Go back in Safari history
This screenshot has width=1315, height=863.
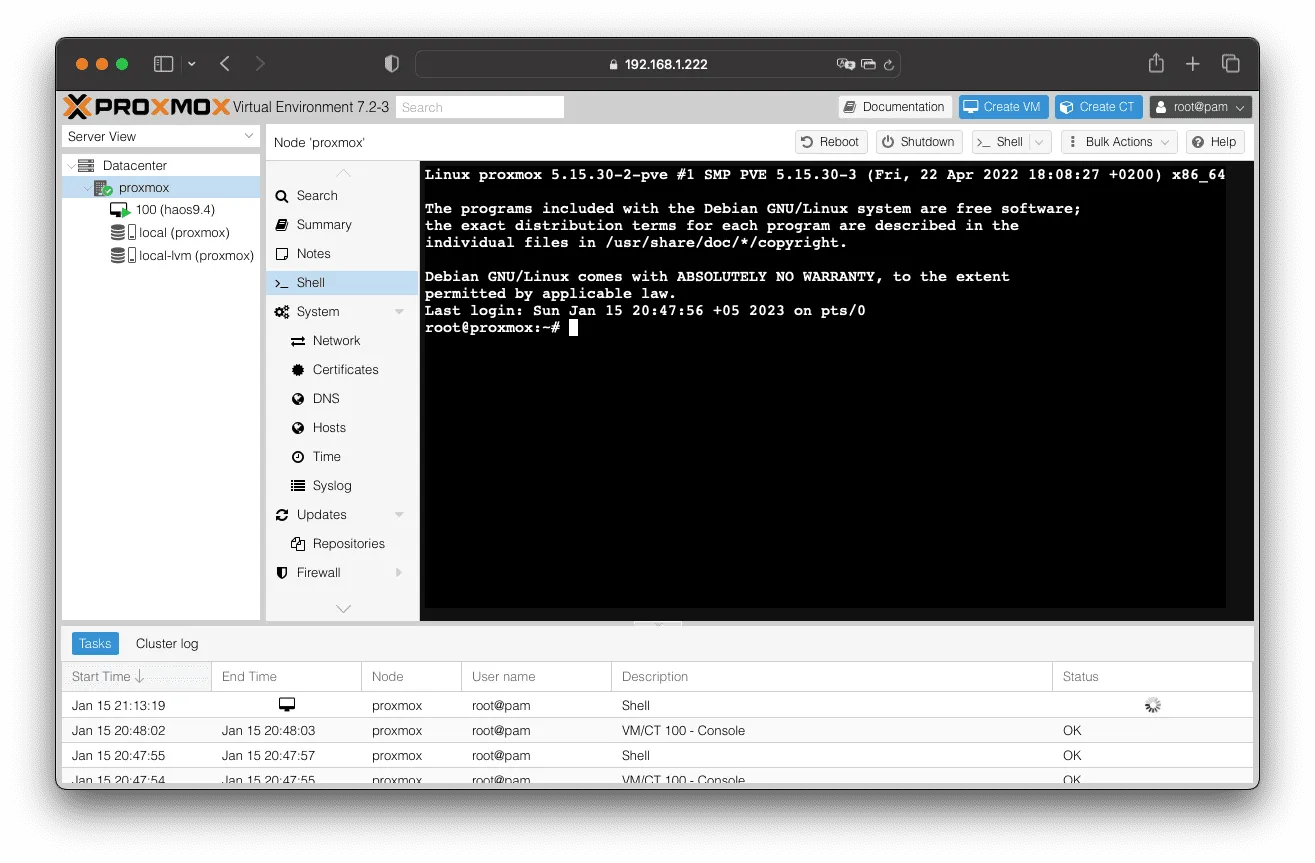point(225,64)
